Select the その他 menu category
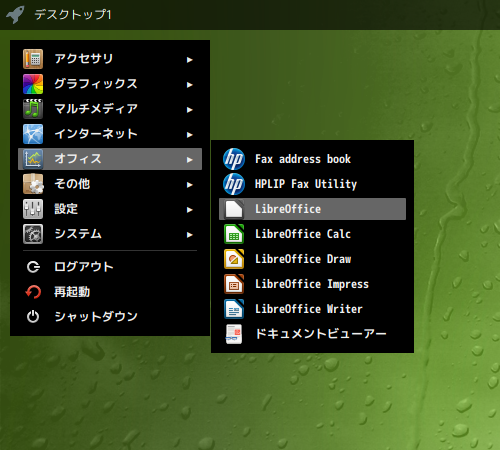This screenshot has width=500, height=450. (x=110, y=184)
